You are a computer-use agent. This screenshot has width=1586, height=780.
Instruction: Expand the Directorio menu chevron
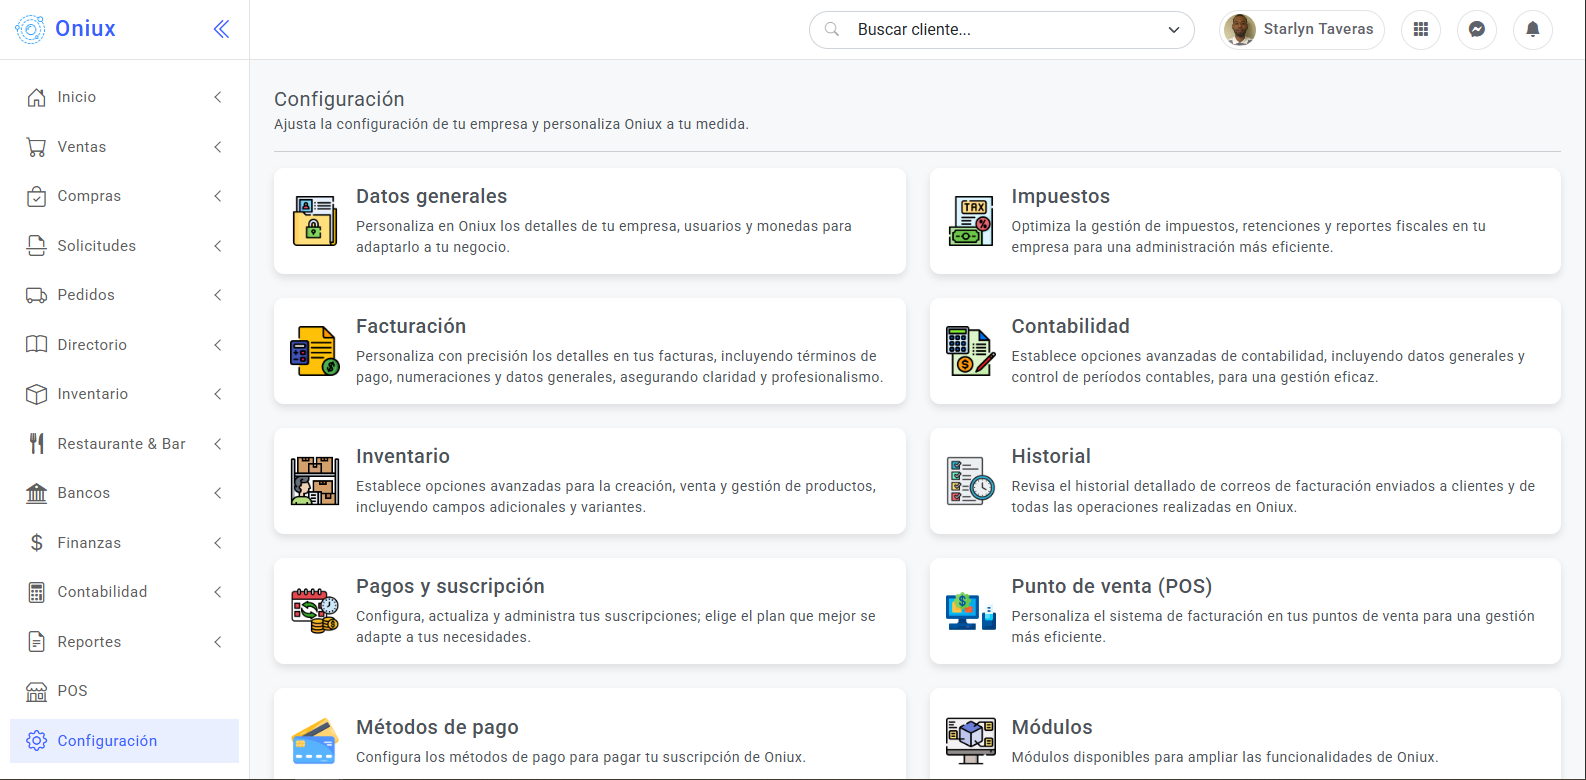(x=218, y=345)
